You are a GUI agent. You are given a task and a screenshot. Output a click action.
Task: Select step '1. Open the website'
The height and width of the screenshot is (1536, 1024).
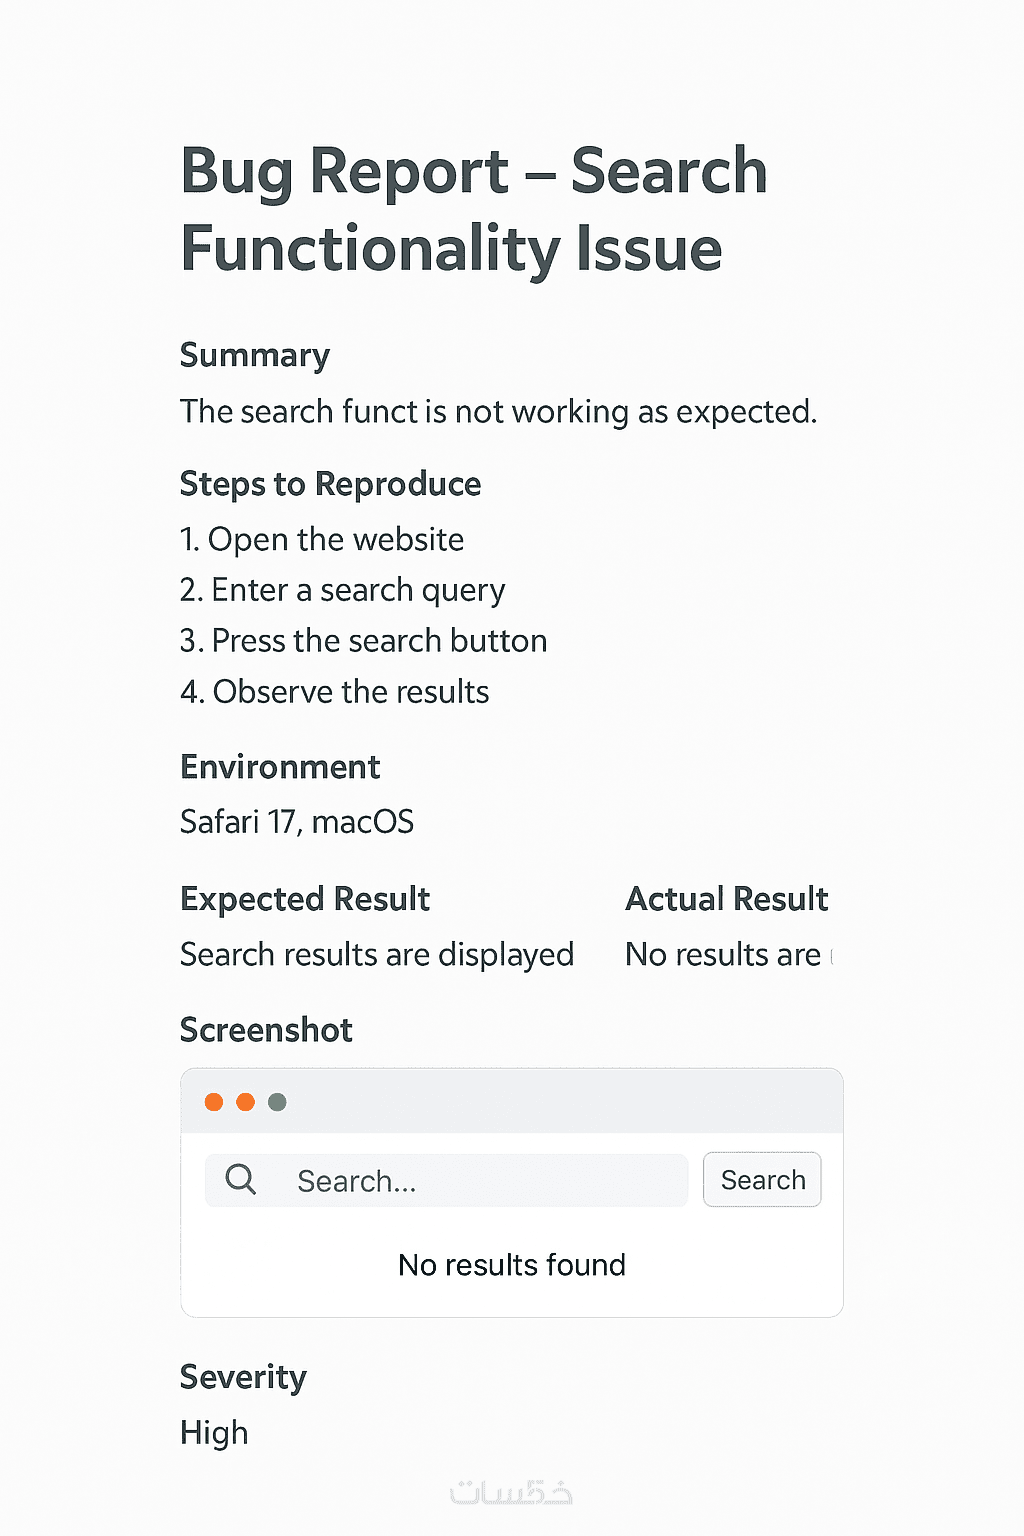[322, 540]
